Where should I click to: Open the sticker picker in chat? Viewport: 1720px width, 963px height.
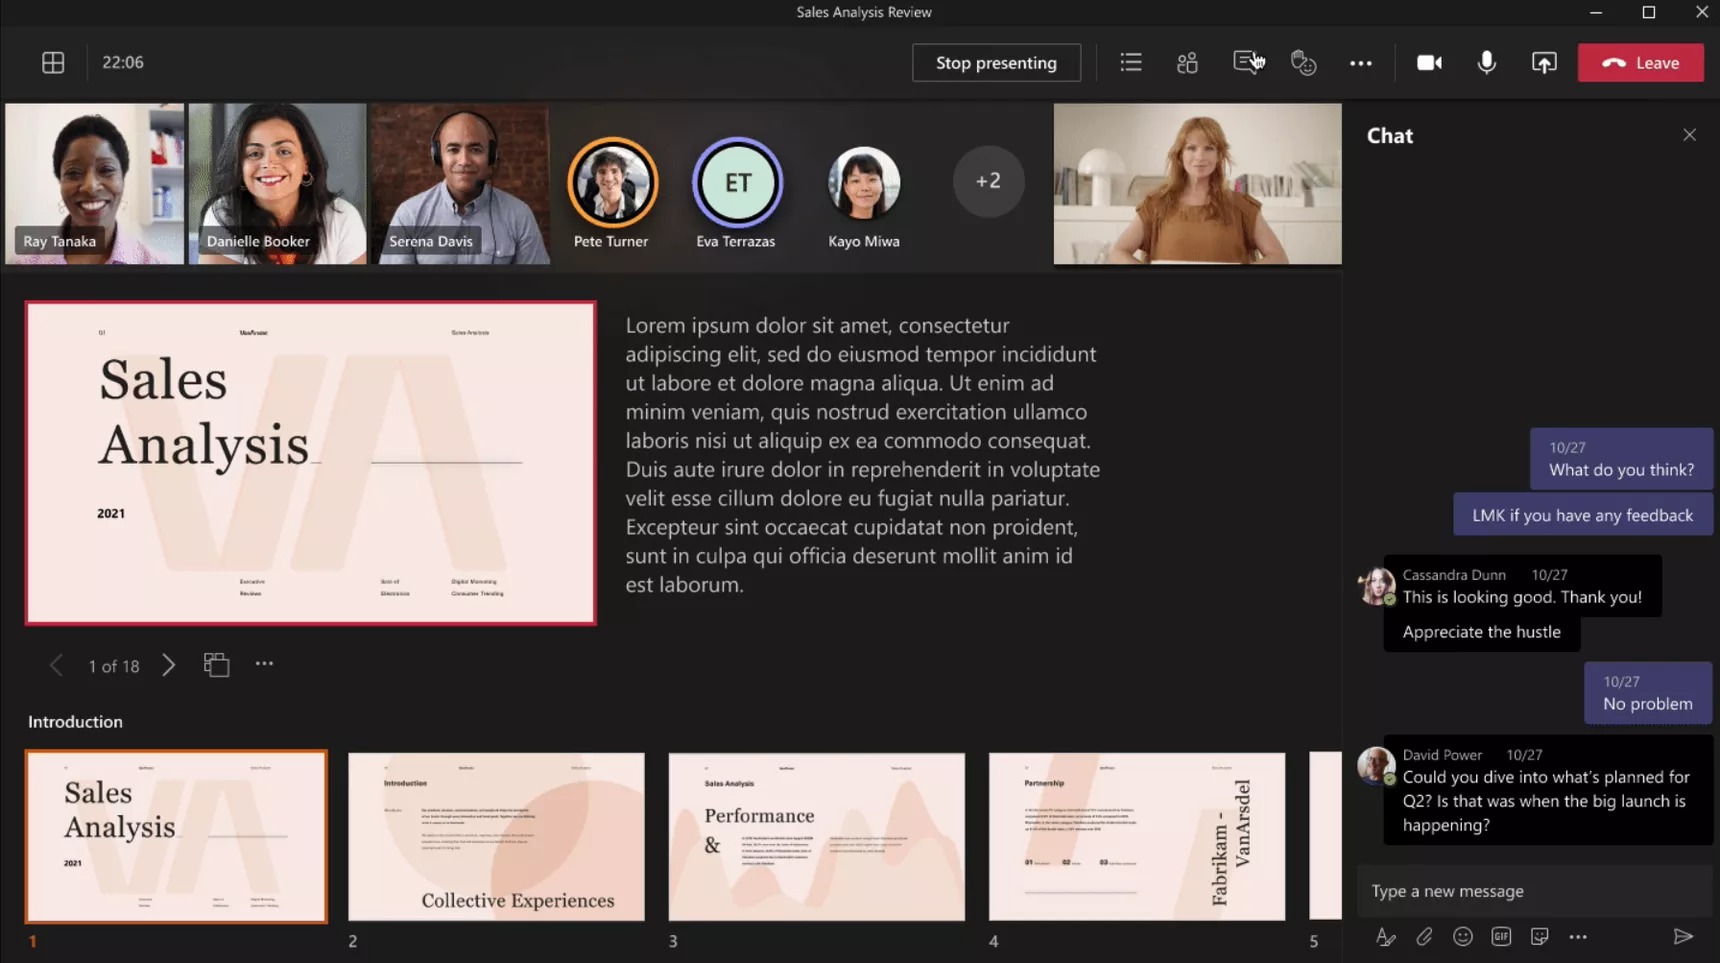1539,937
